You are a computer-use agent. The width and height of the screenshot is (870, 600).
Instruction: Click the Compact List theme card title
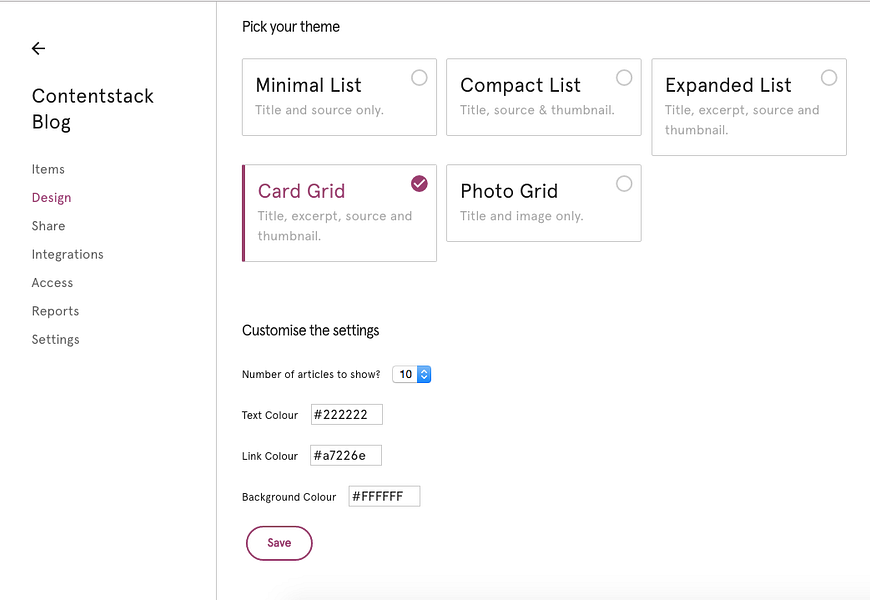click(520, 85)
